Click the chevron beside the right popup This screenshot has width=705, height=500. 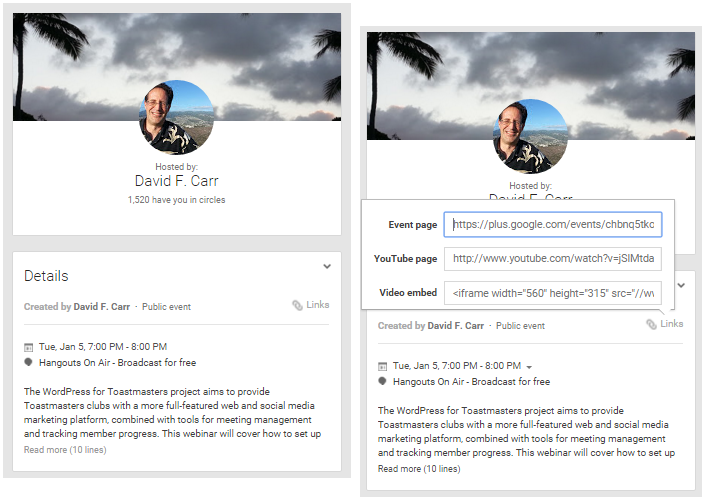pyautogui.click(x=682, y=285)
